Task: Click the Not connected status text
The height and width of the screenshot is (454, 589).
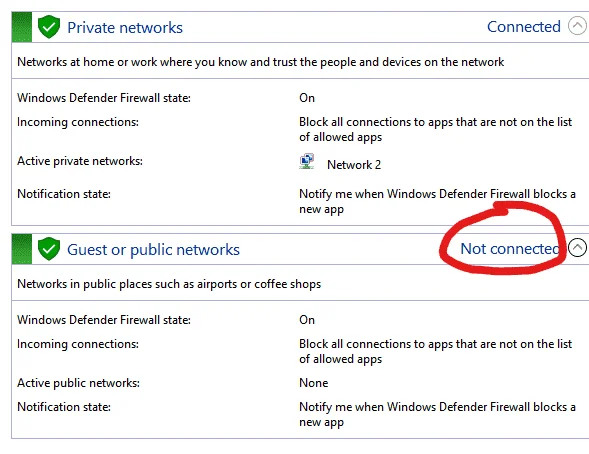Action: [x=510, y=249]
